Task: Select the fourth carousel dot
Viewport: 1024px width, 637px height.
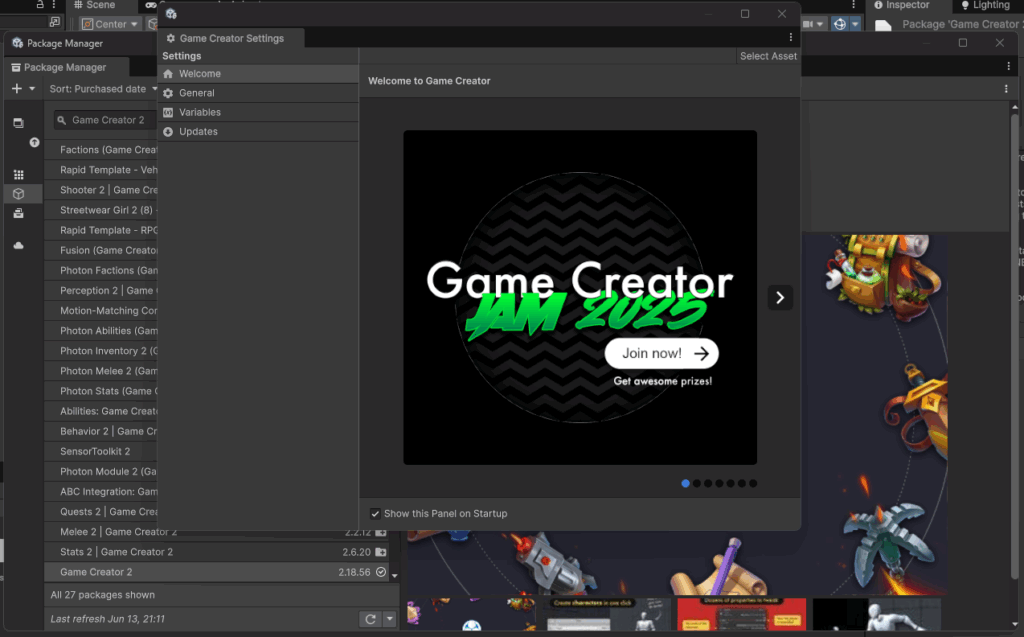Action: [x=719, y=483]
